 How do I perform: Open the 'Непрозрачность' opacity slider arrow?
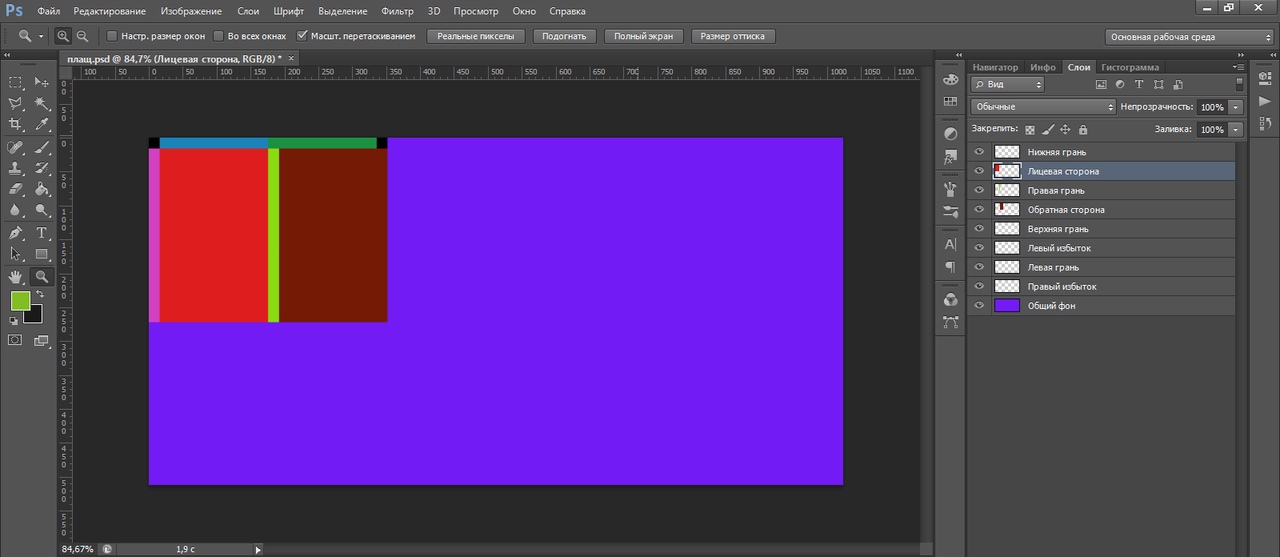coord(1236,107)
